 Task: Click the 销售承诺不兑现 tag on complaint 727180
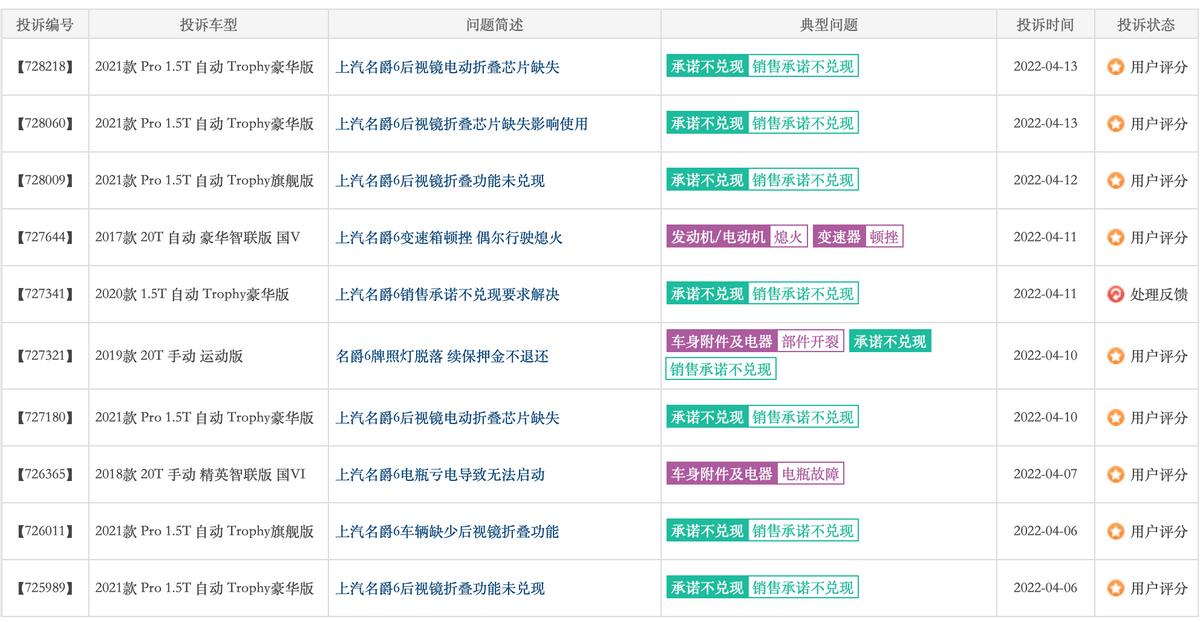(x=804, y=417)
